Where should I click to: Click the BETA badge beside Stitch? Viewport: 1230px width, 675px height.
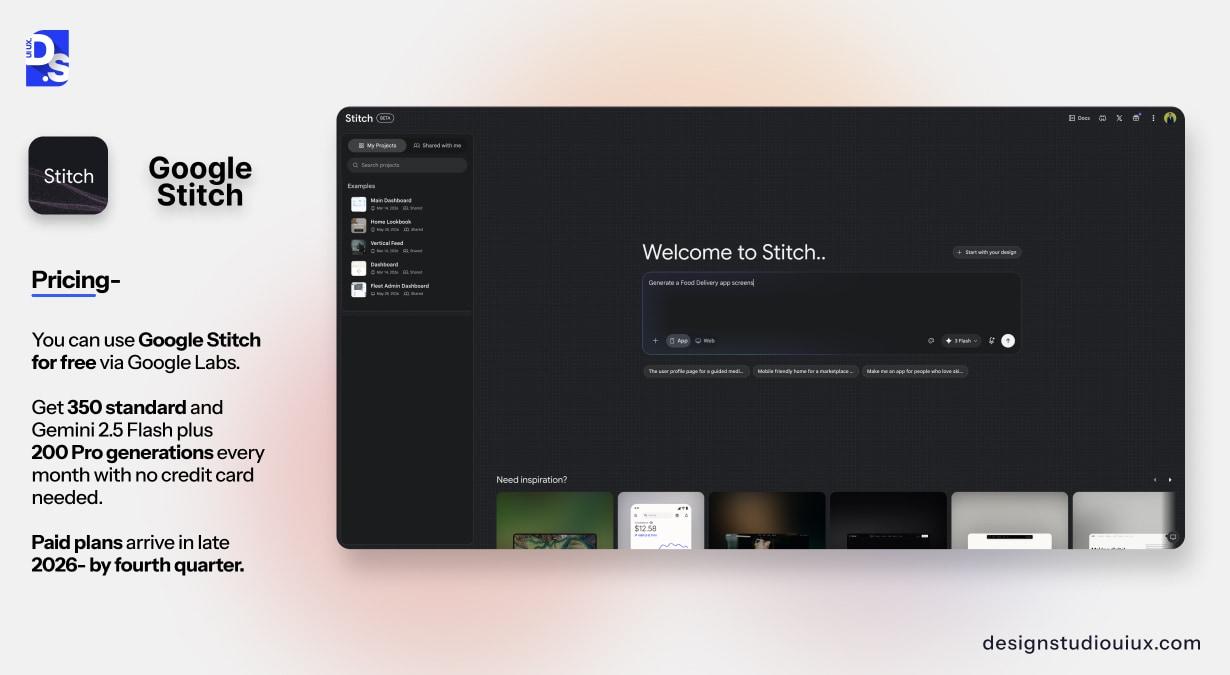click(385, 118)
